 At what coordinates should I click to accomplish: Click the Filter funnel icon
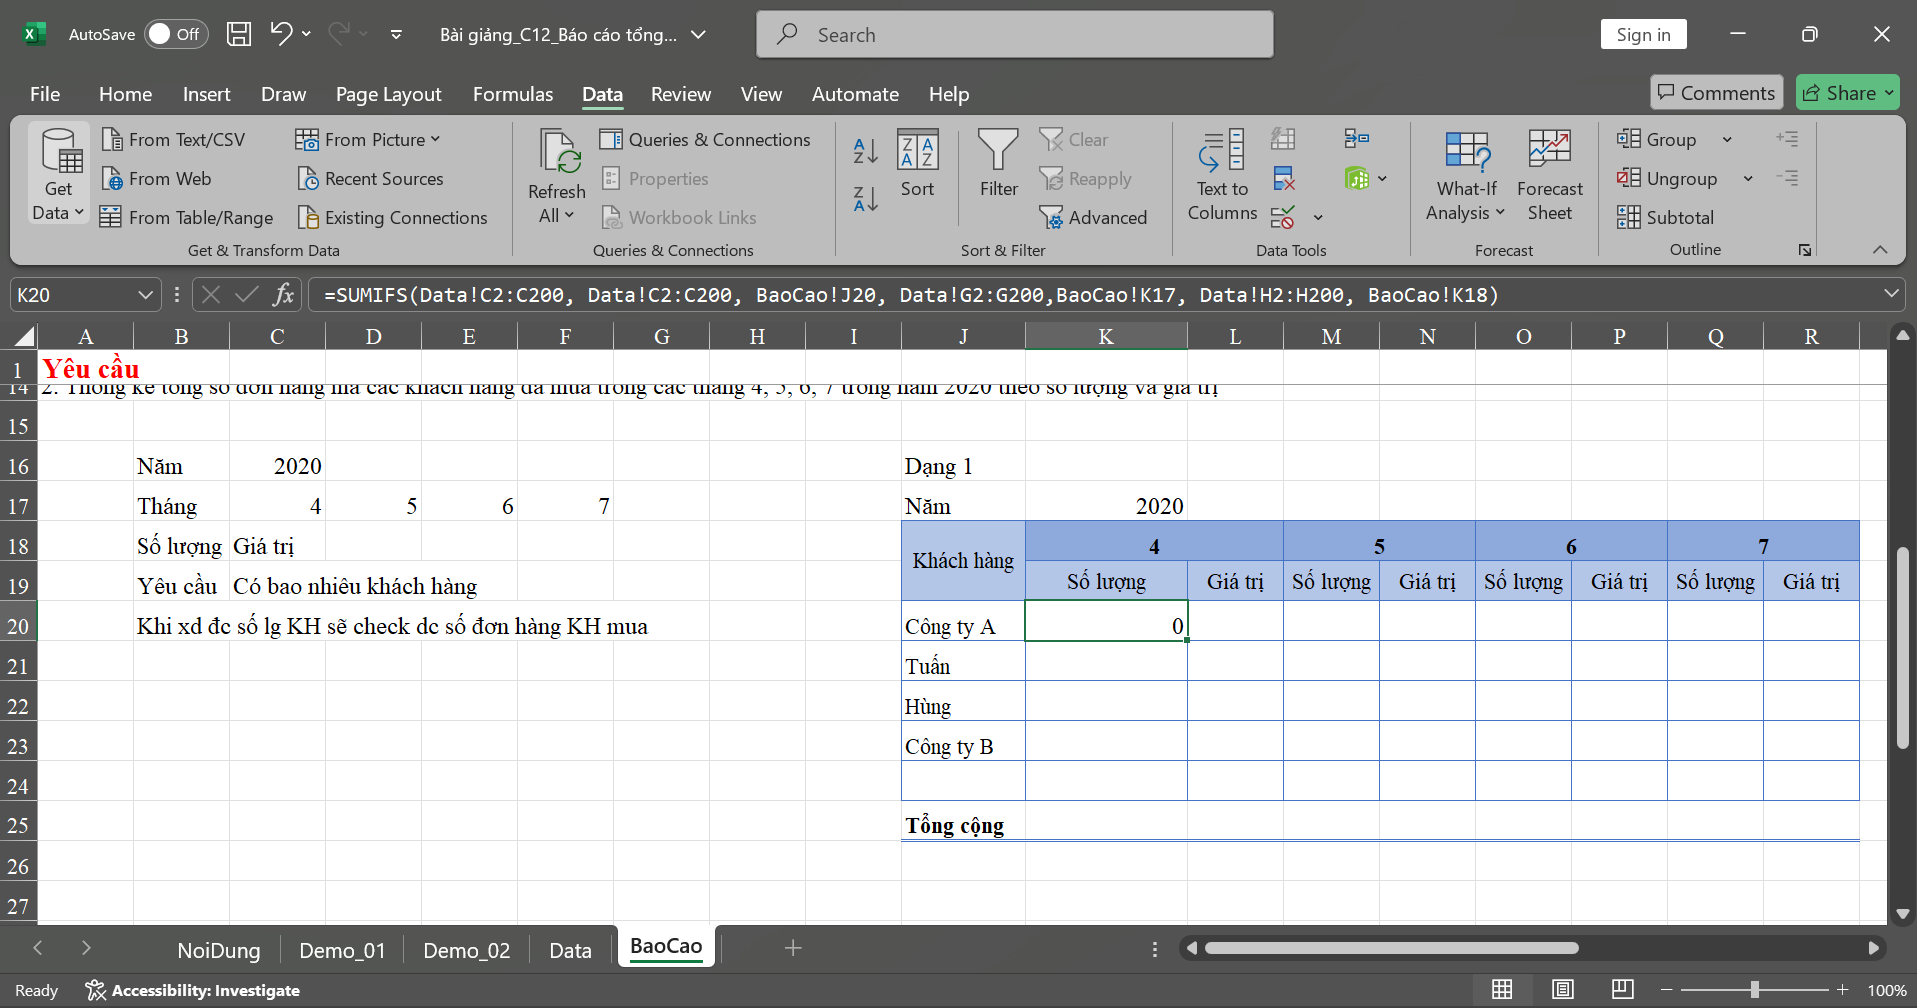coord(997,150)
